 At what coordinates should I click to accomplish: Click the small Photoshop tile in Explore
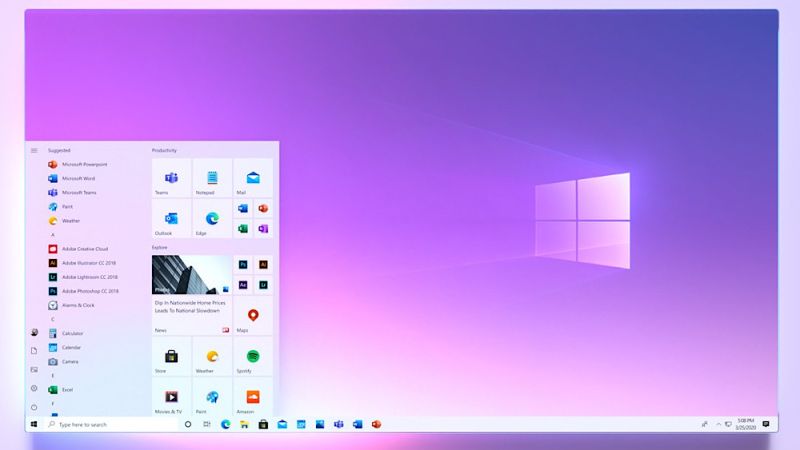pos(243,264)
